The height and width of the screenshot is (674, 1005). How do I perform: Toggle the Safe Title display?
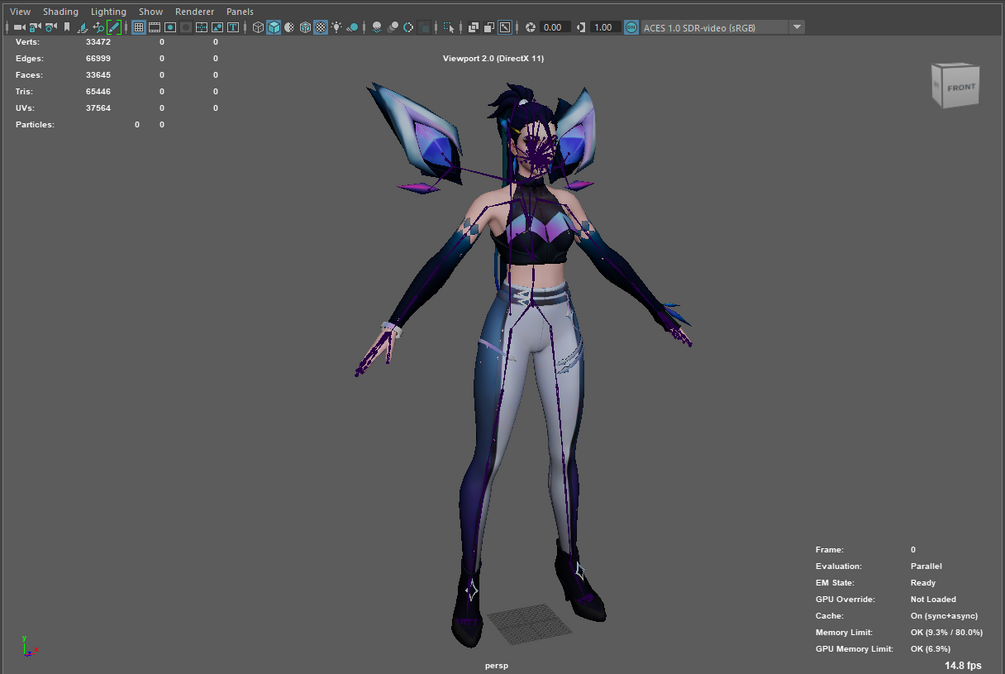pyautogui.click(x=233, y=27)
